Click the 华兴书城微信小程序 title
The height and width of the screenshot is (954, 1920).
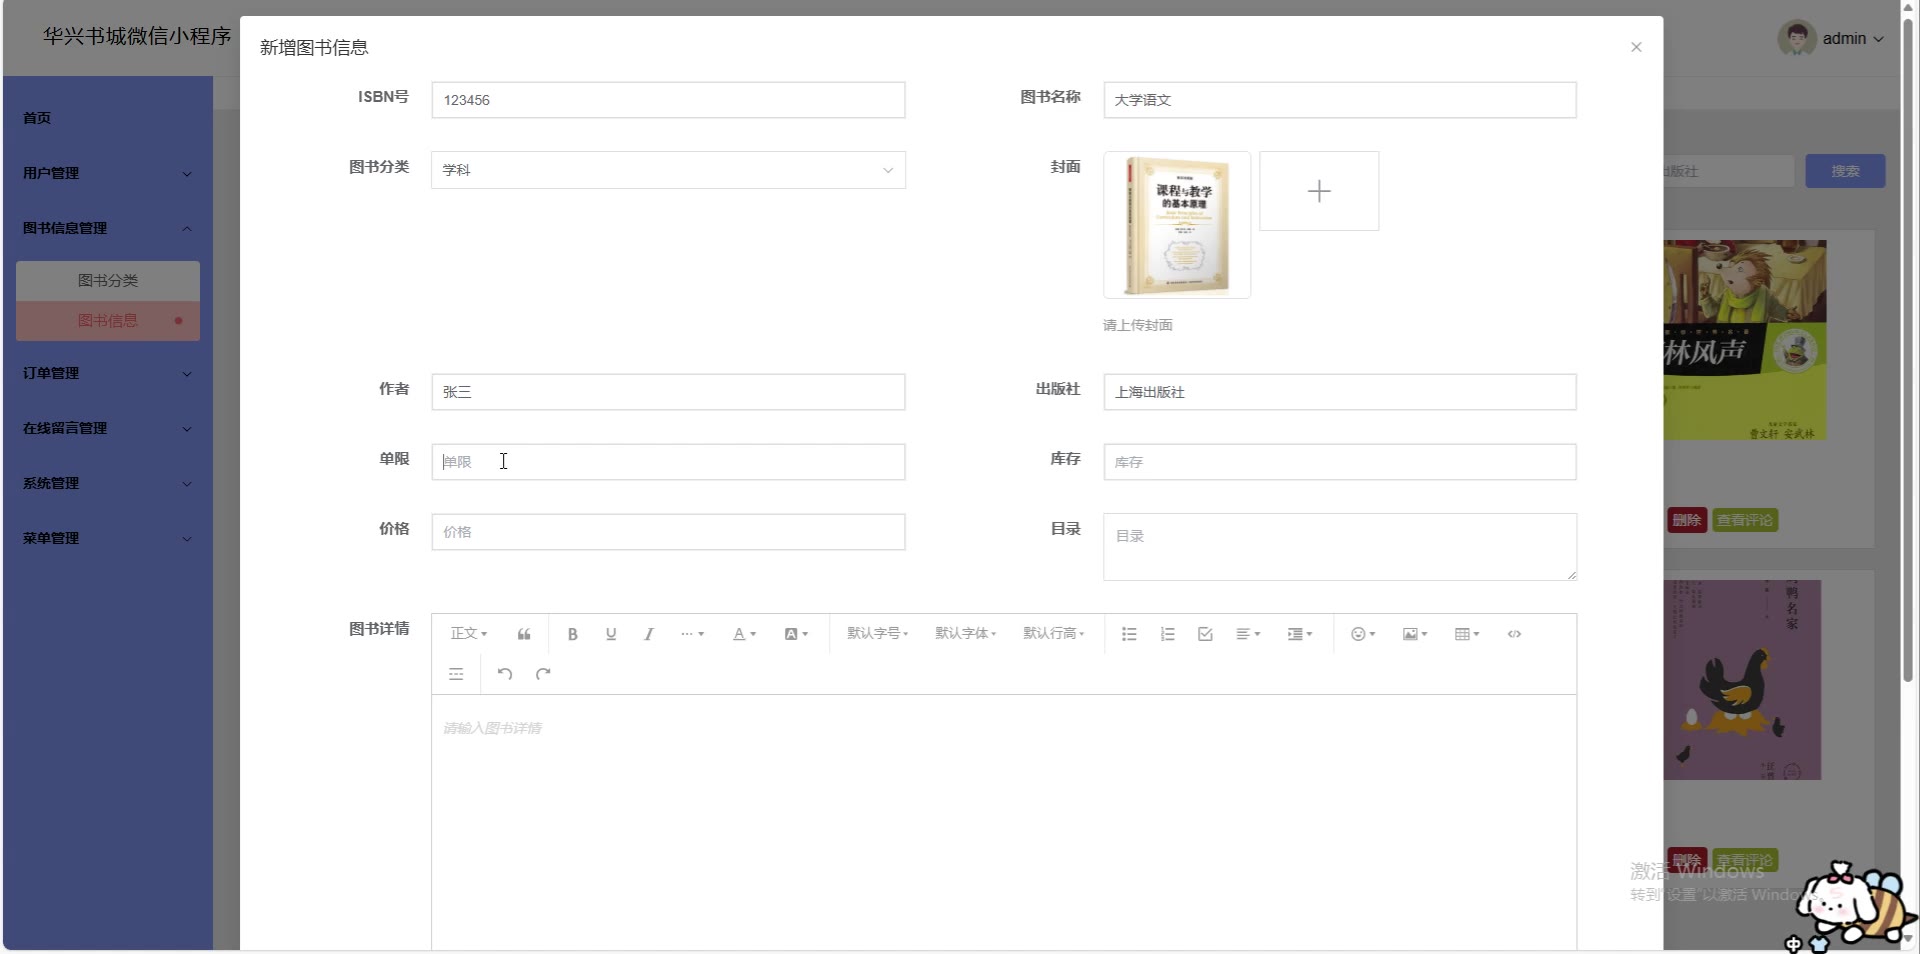[x=137, y=36]
